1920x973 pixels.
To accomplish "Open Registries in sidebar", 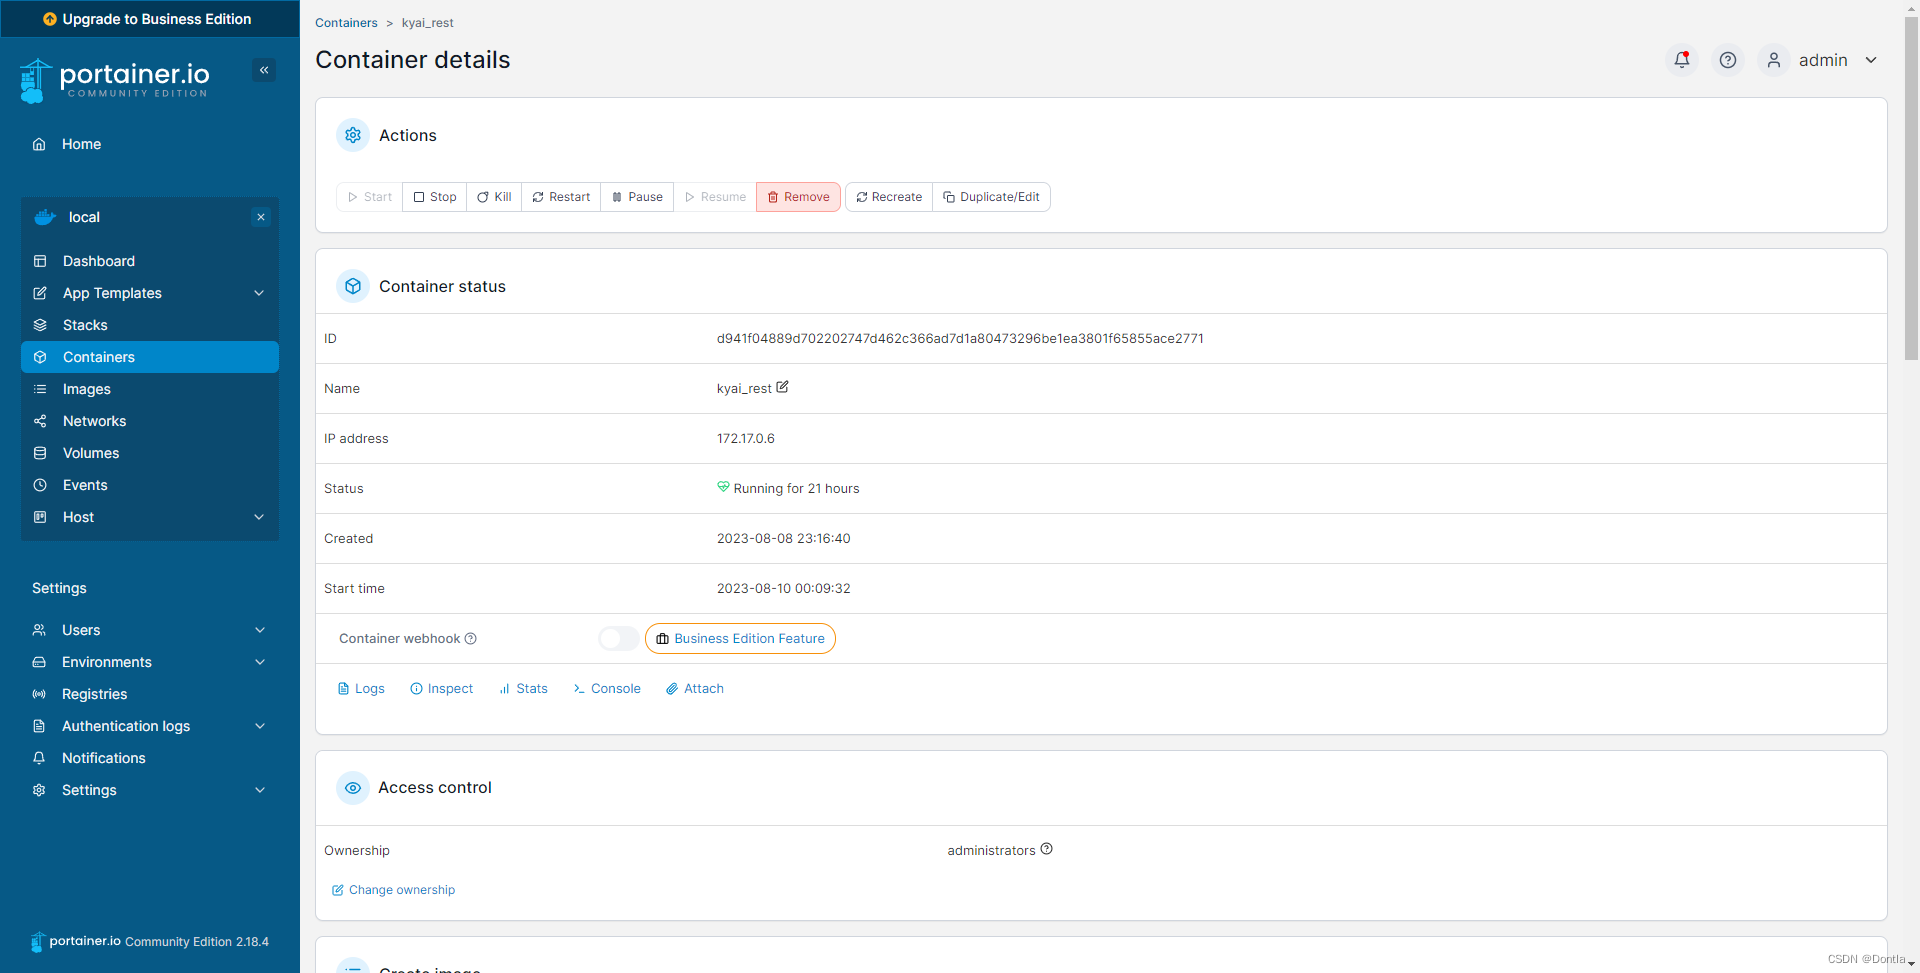I will [150, 694].
